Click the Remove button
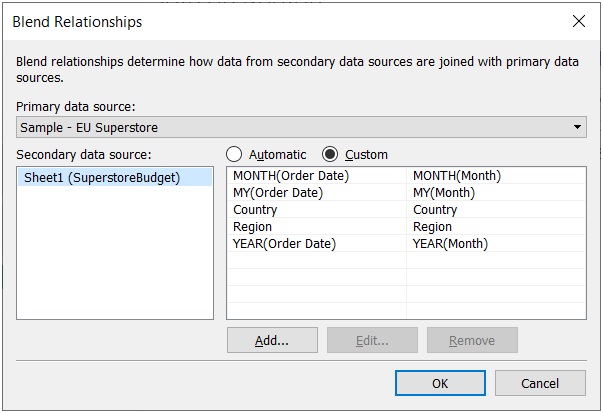The height and width of the screenshot is (413, 603). coord(472,340)
